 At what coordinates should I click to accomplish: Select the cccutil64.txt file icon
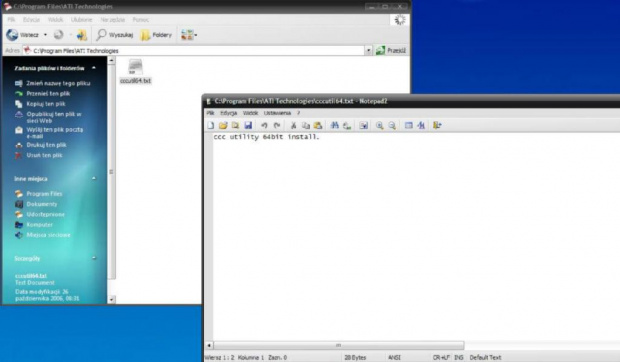(135, 67)
